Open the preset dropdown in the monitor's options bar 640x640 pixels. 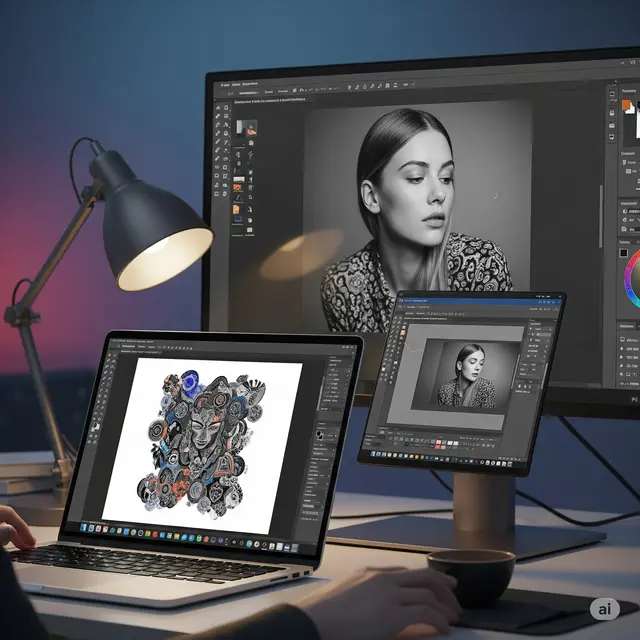coord(248,90)
